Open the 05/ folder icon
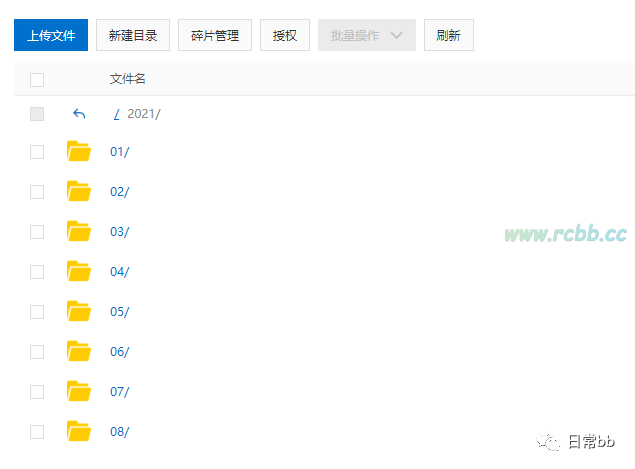The width and height of the screenshot is (635, 469). point(79,311)
